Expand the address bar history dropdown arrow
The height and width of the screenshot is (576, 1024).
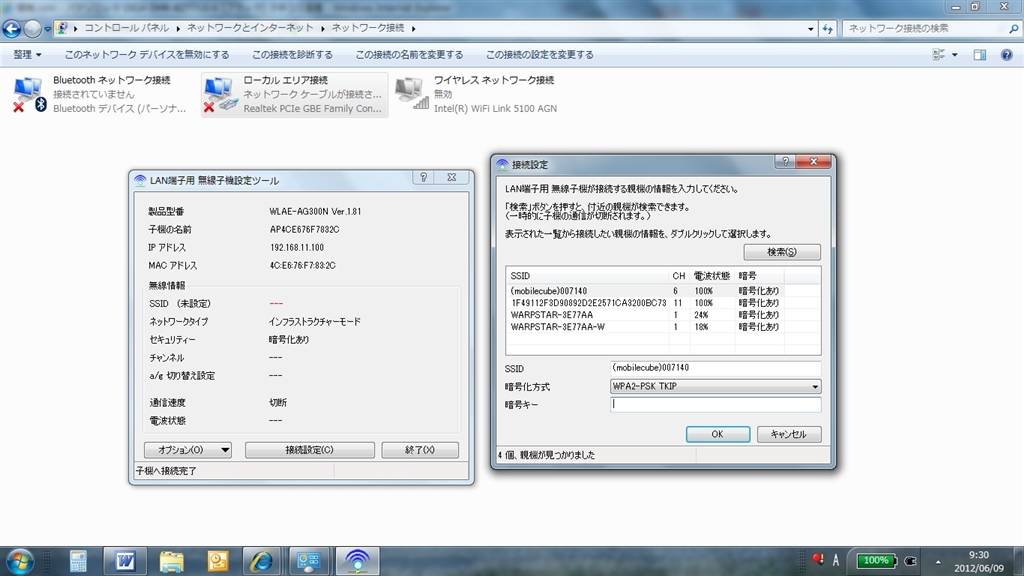pyautogui.click(x=810, y=29)
